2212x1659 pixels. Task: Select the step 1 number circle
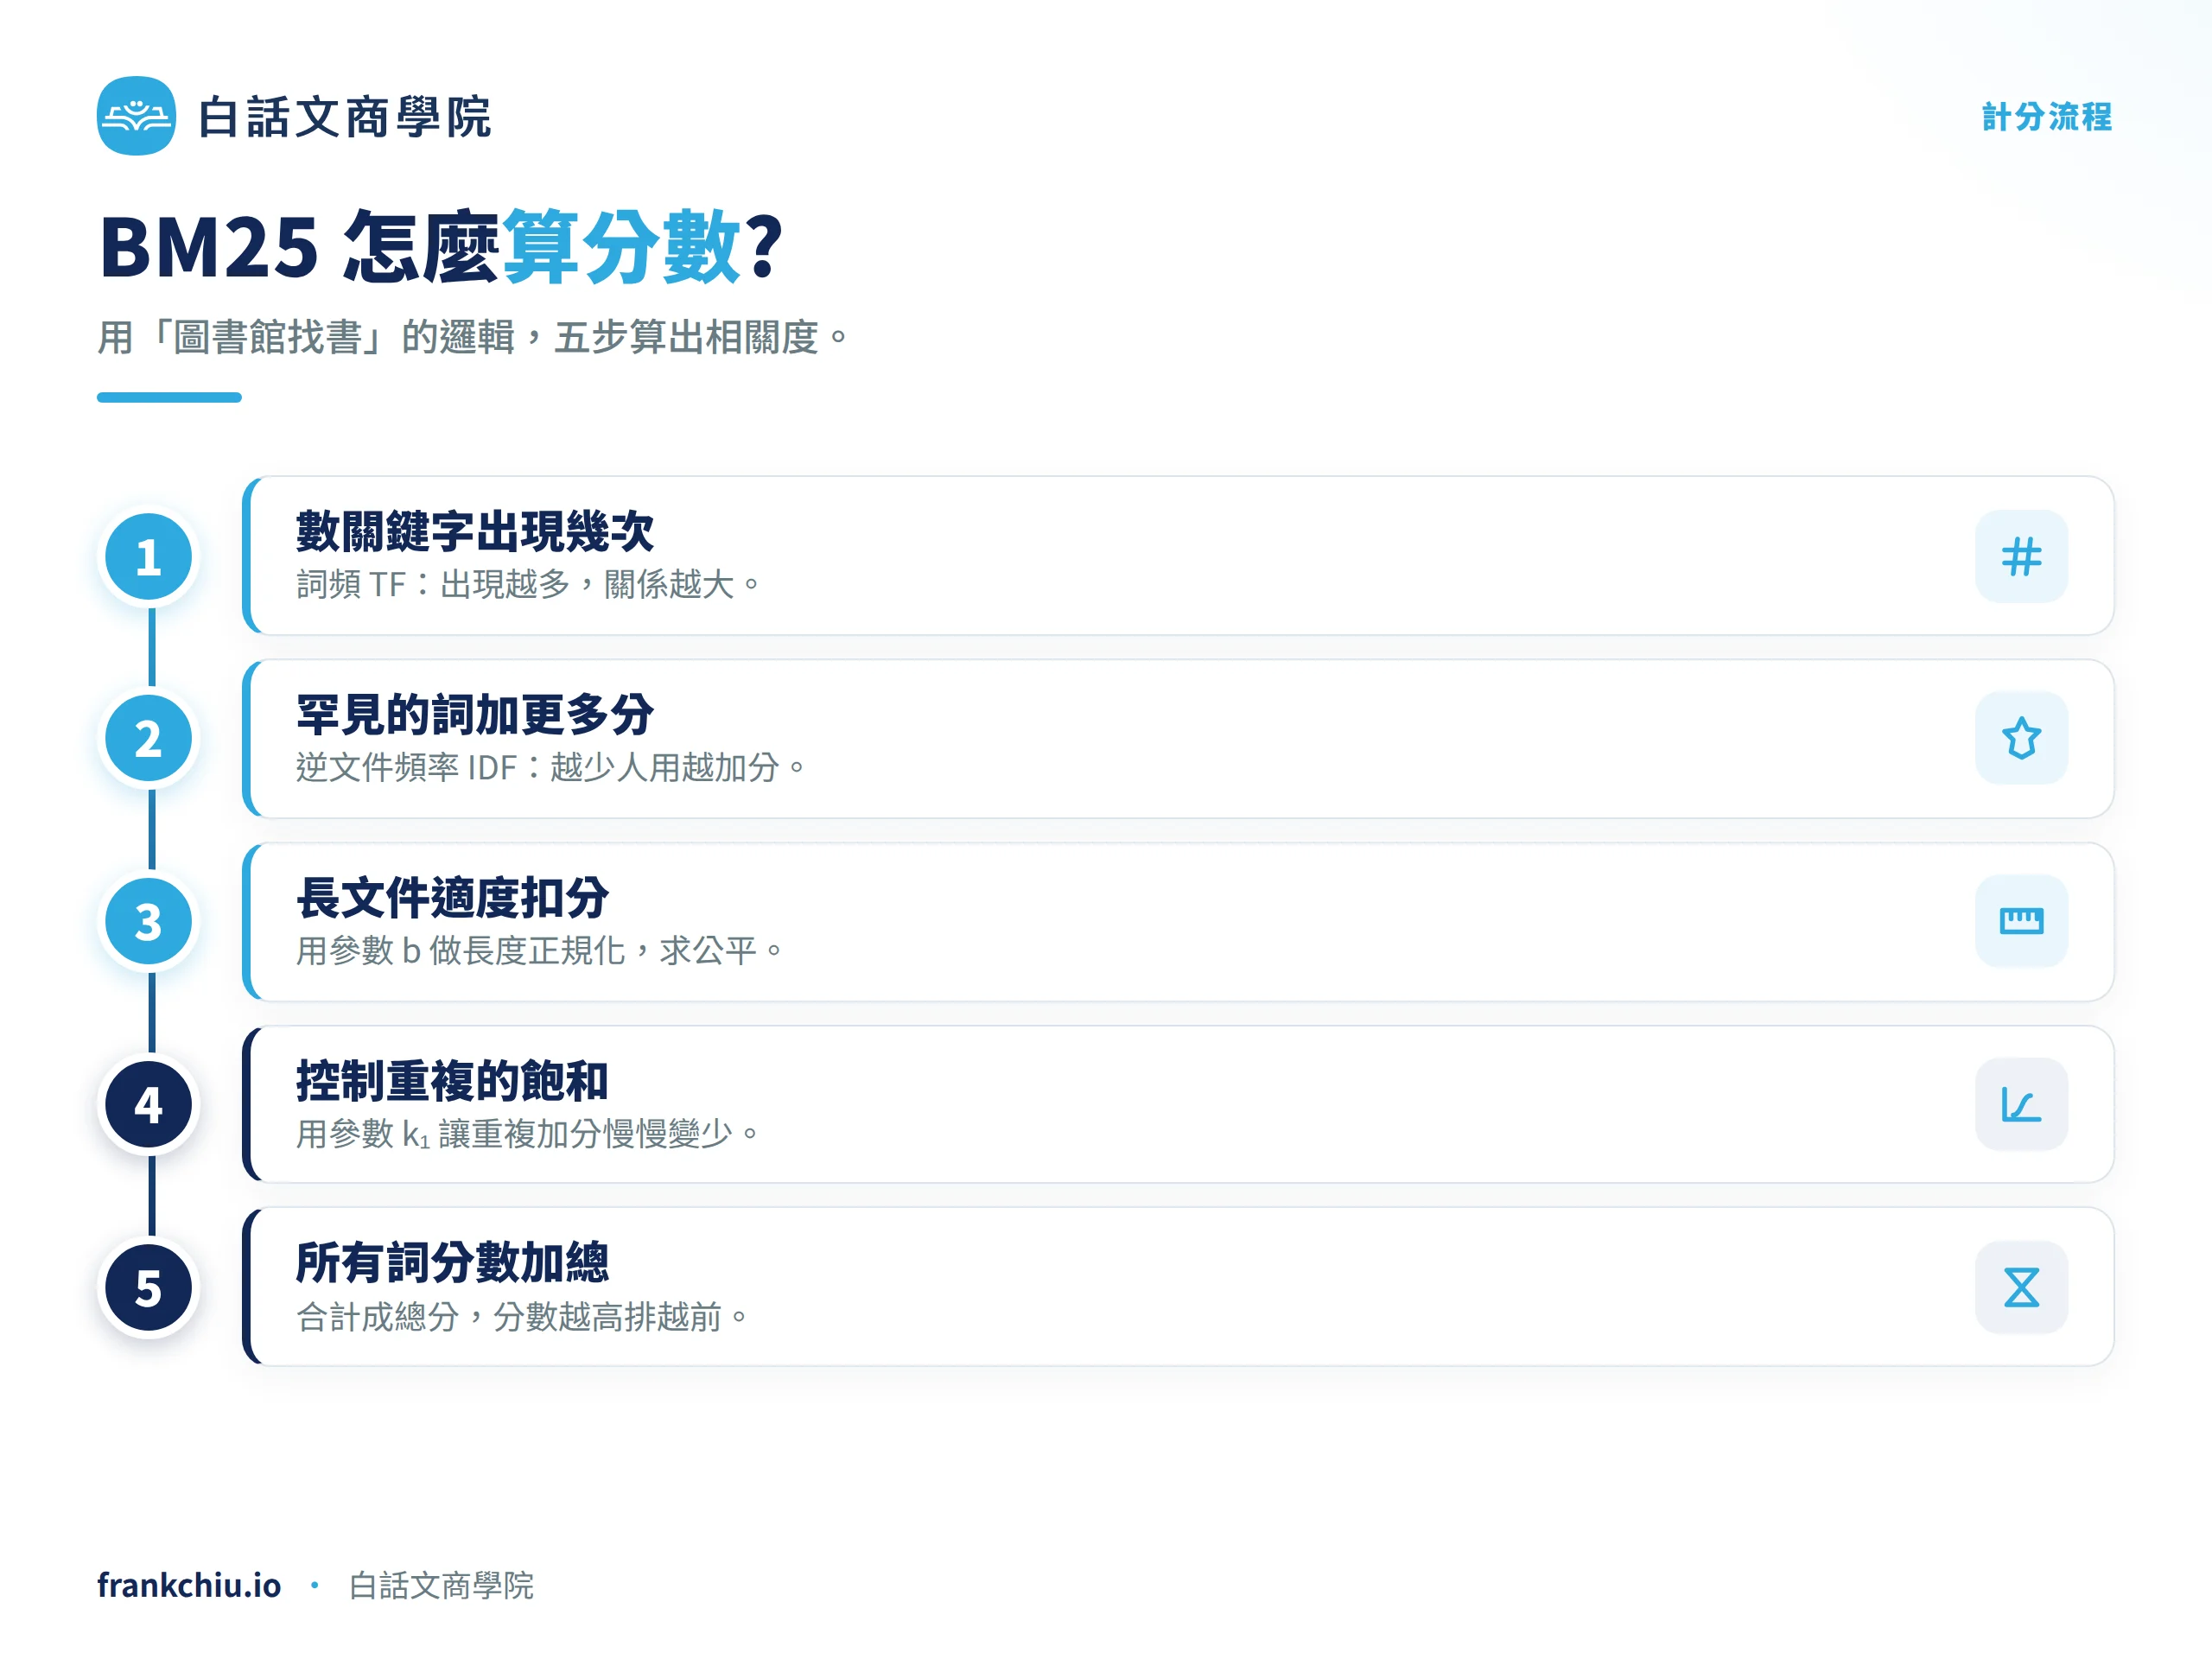[x=149, y=556]
